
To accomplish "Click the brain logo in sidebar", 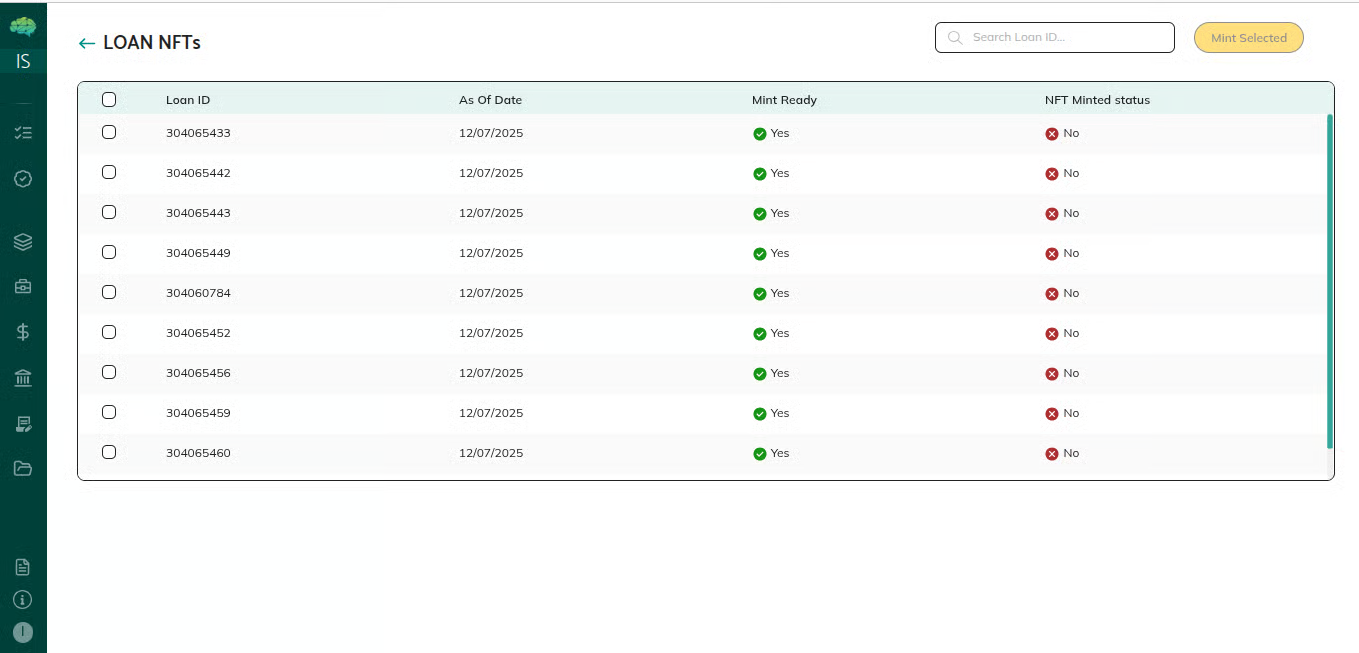I will (x=23, y=27).
